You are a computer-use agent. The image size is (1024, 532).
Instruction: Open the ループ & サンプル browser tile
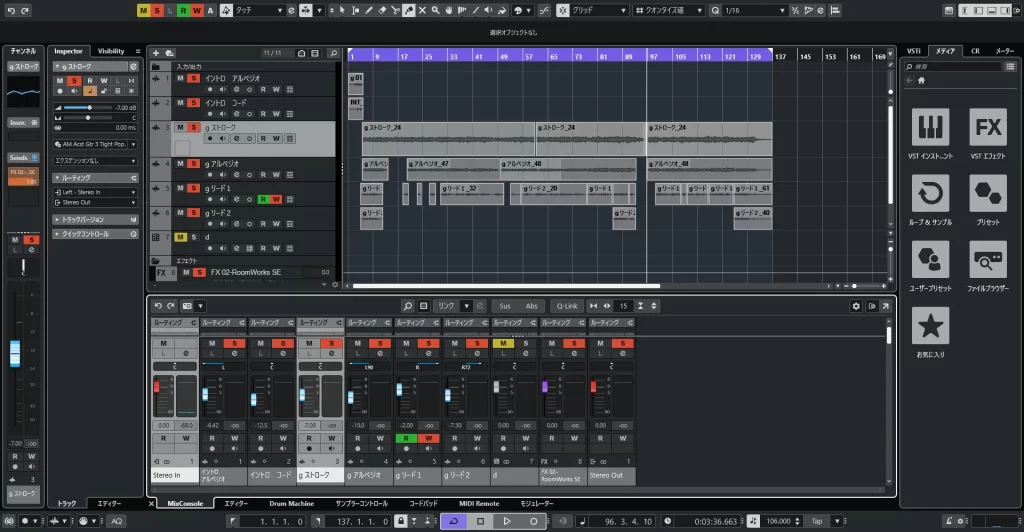coord(931,195)
